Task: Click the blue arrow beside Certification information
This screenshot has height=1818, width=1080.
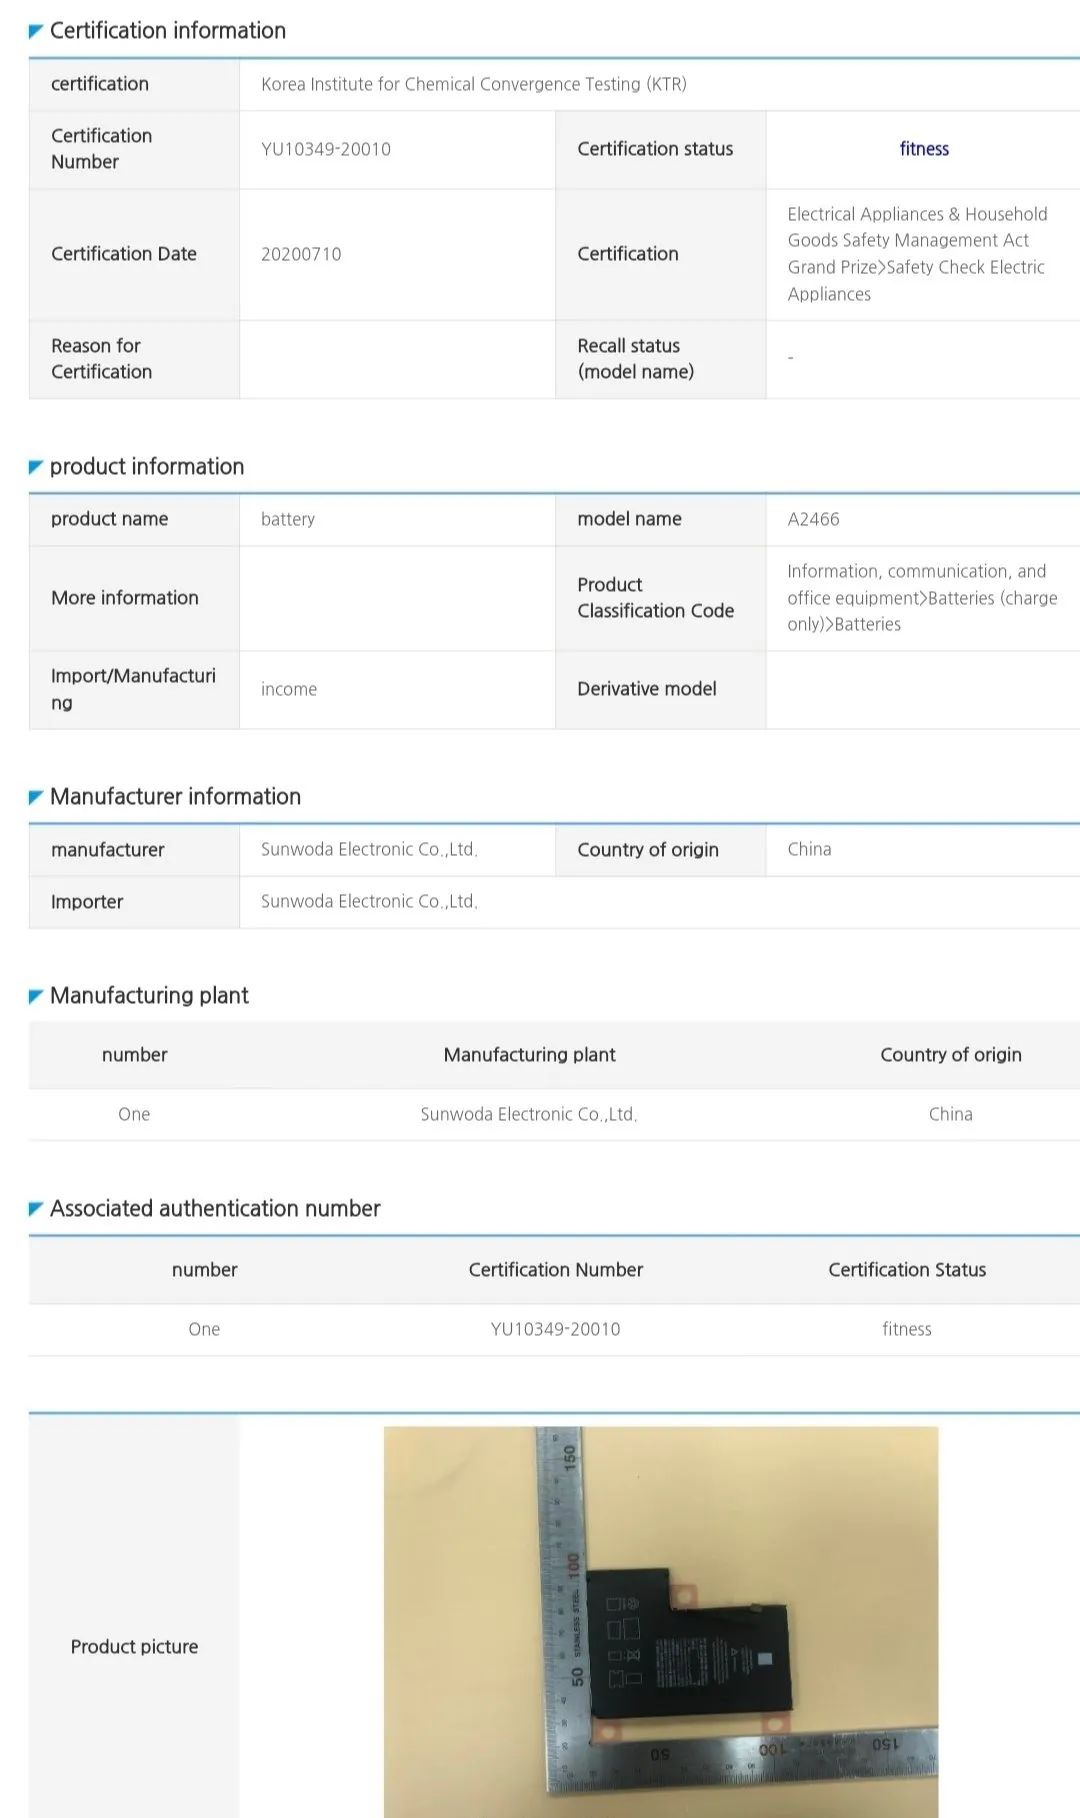Action: [36, 32]
